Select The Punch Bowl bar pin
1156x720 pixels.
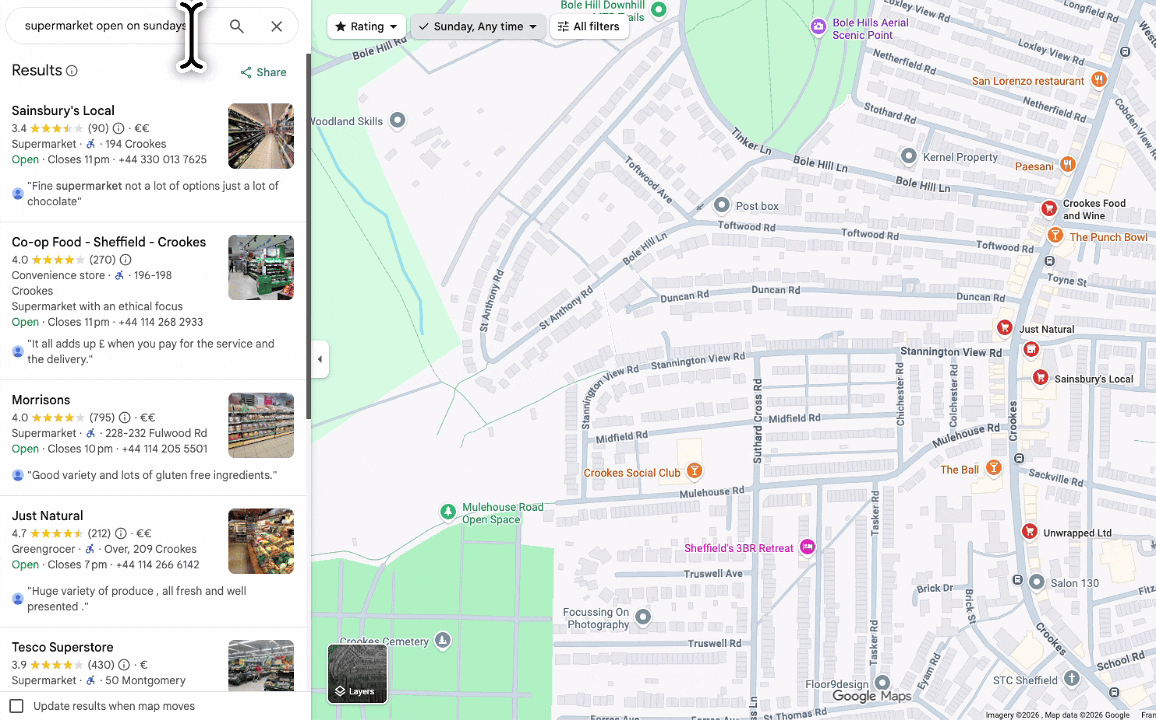click(1056, 235)
